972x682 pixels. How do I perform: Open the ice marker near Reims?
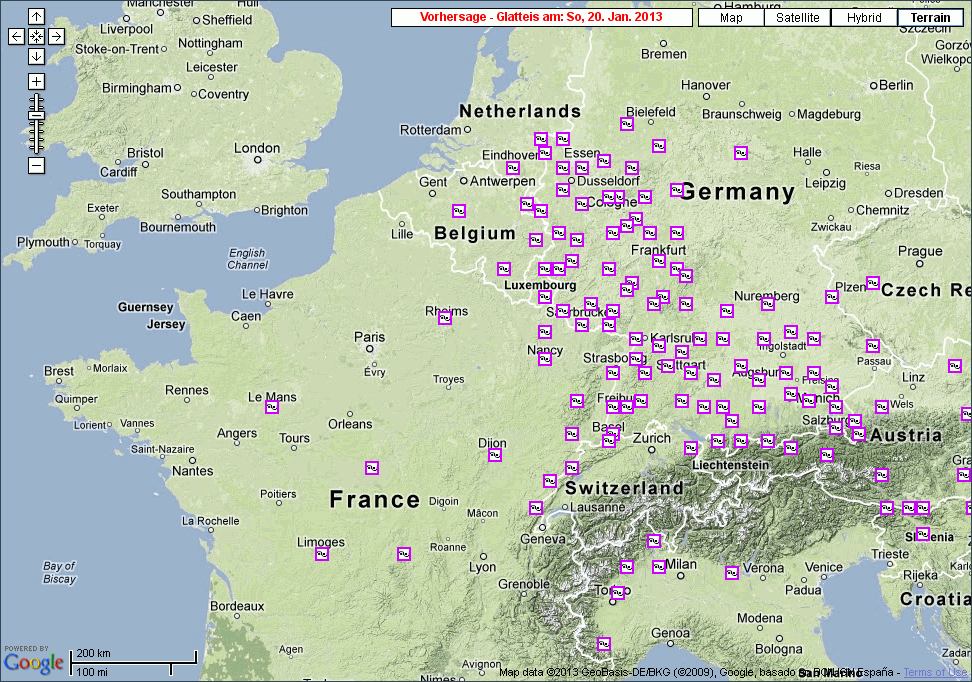pos(445,318)
